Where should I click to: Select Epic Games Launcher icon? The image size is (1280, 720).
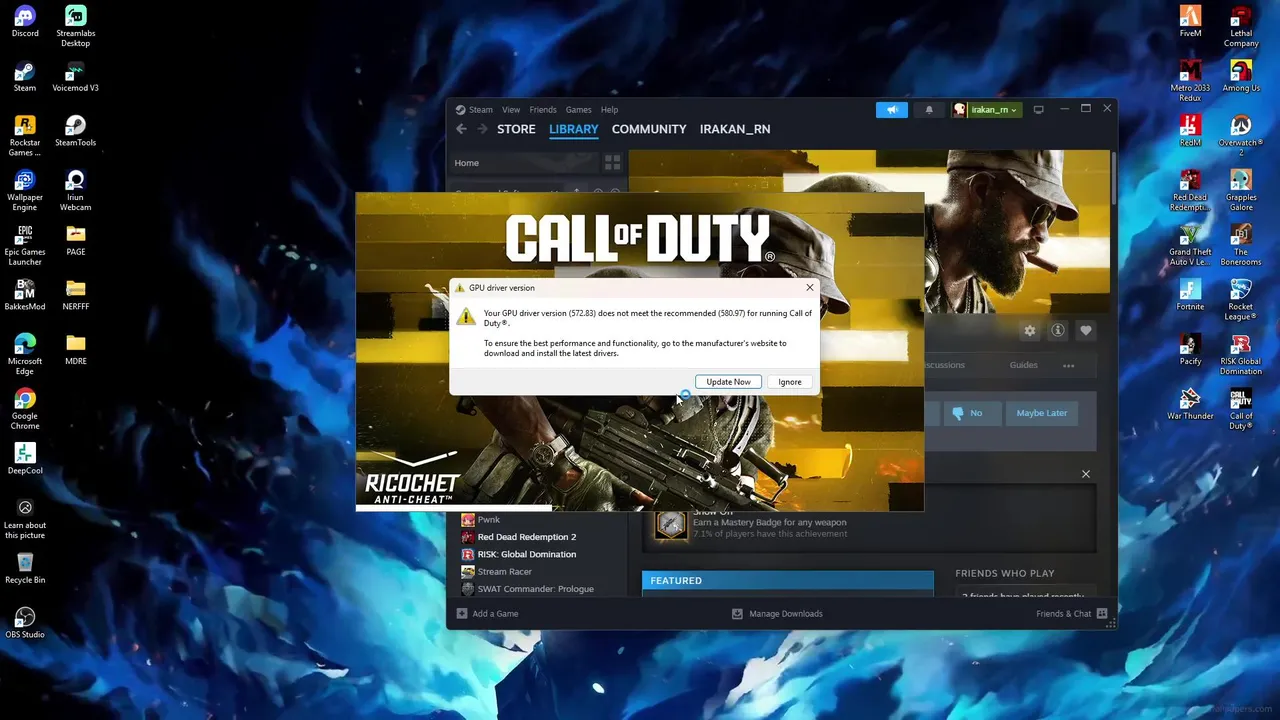coord(25,245)
